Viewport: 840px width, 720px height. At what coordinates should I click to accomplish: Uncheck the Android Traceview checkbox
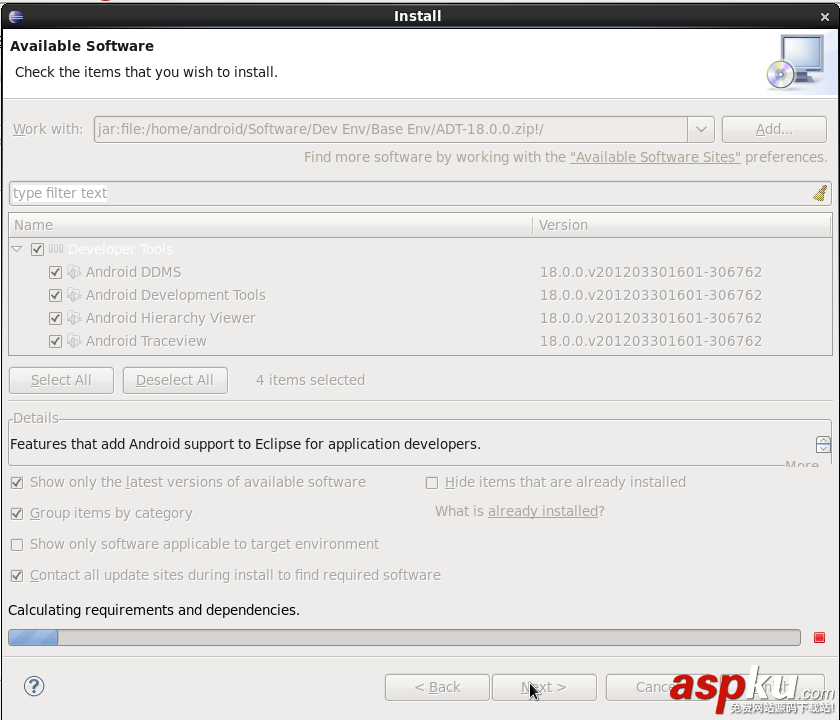pos(55,341)
